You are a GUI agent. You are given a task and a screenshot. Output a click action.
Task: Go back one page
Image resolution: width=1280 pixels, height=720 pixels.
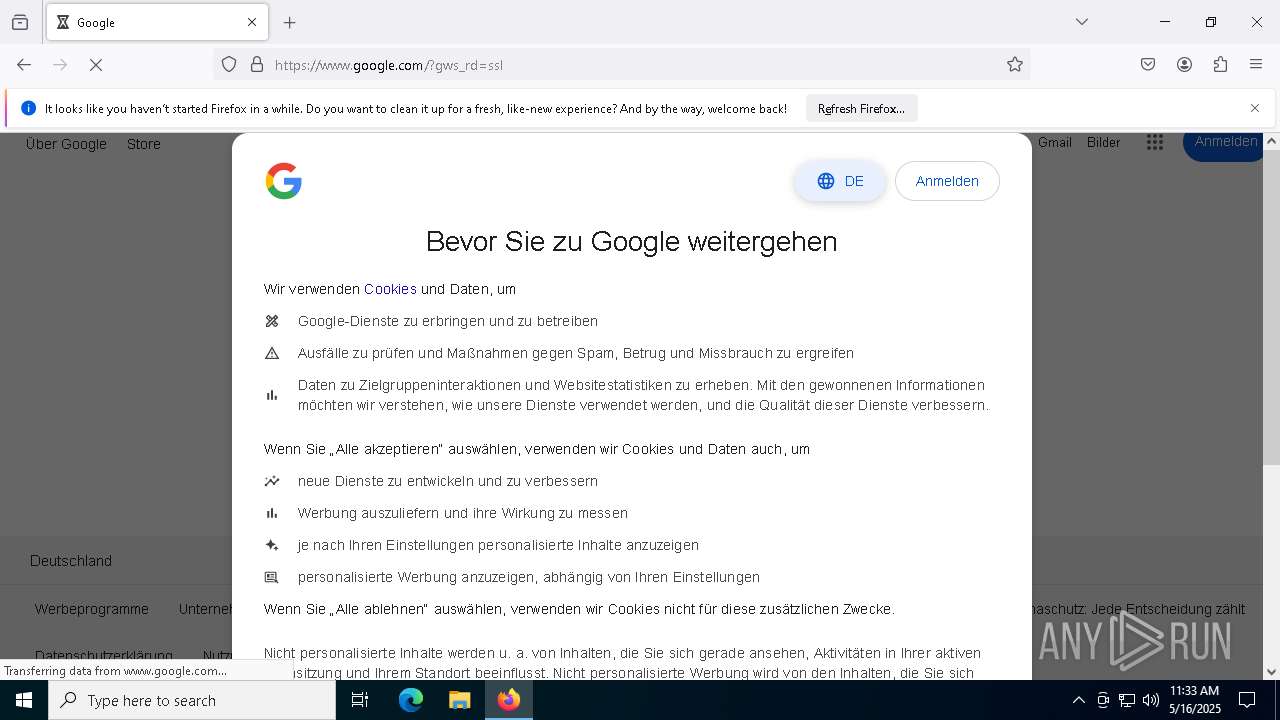coord(24,65)
